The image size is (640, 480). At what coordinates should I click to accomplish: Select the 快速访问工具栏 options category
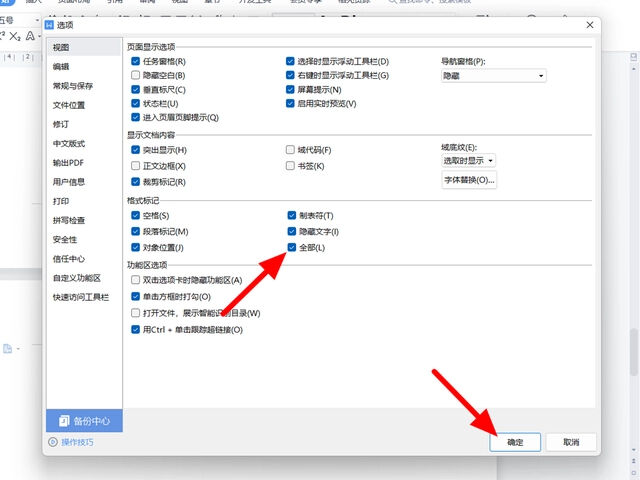[84, 297]
